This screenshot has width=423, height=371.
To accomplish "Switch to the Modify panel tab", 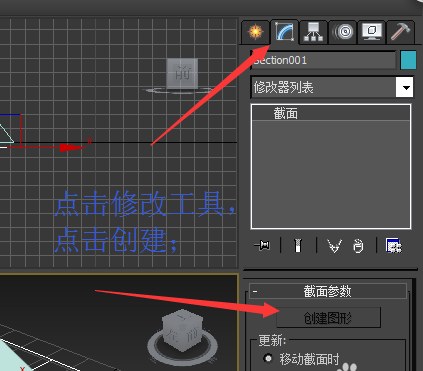I will (284, 32).
